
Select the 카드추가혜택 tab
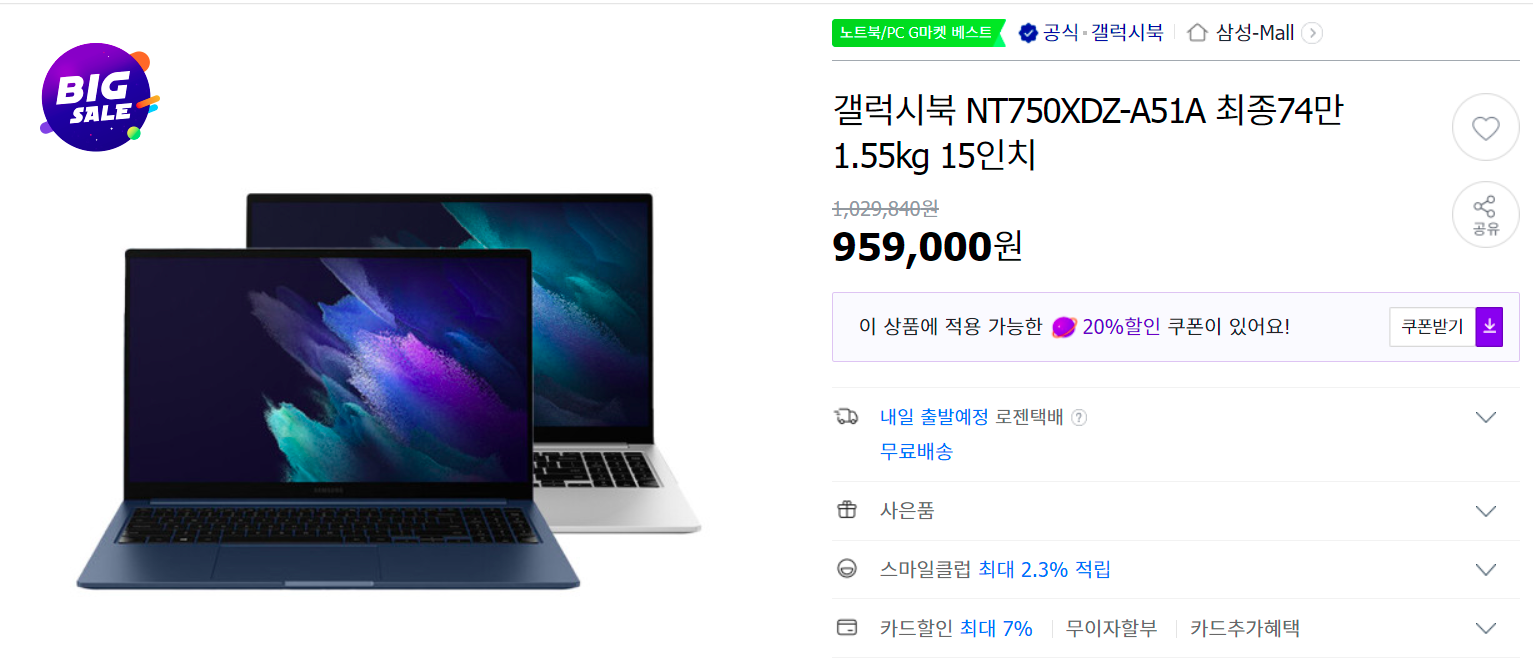(1244, 629)
